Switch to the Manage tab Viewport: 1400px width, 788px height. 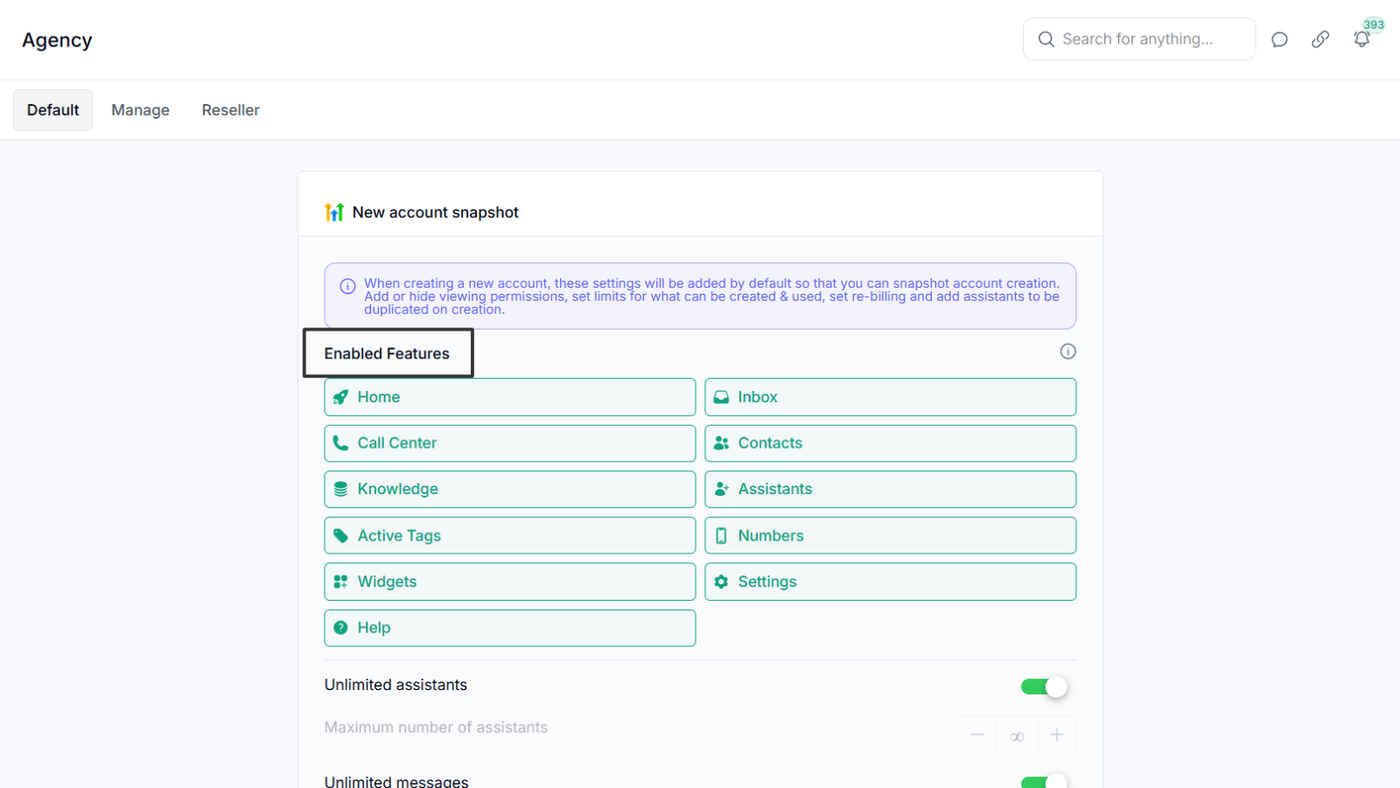coord(140,110)
